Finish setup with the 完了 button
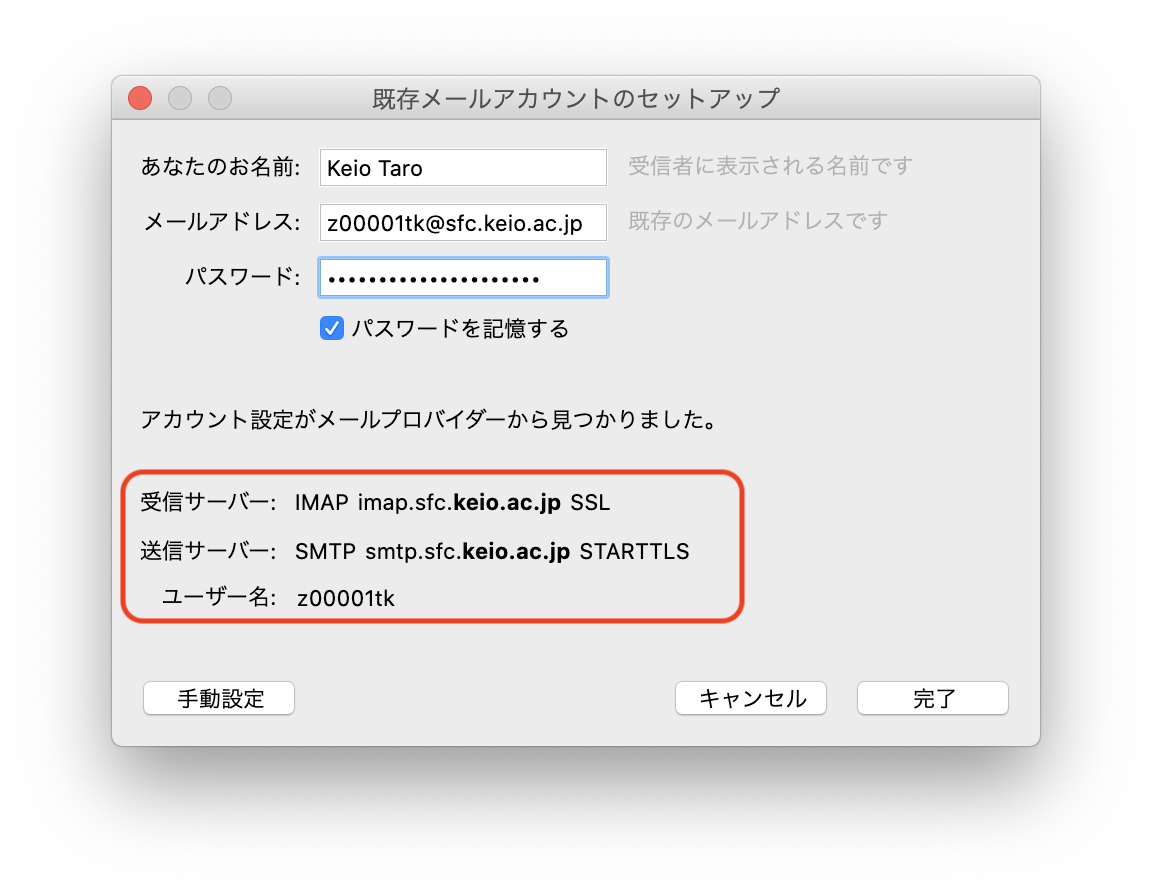Image resolution: width=1152 pixels, height=894 pixels. tap(933, 698)
